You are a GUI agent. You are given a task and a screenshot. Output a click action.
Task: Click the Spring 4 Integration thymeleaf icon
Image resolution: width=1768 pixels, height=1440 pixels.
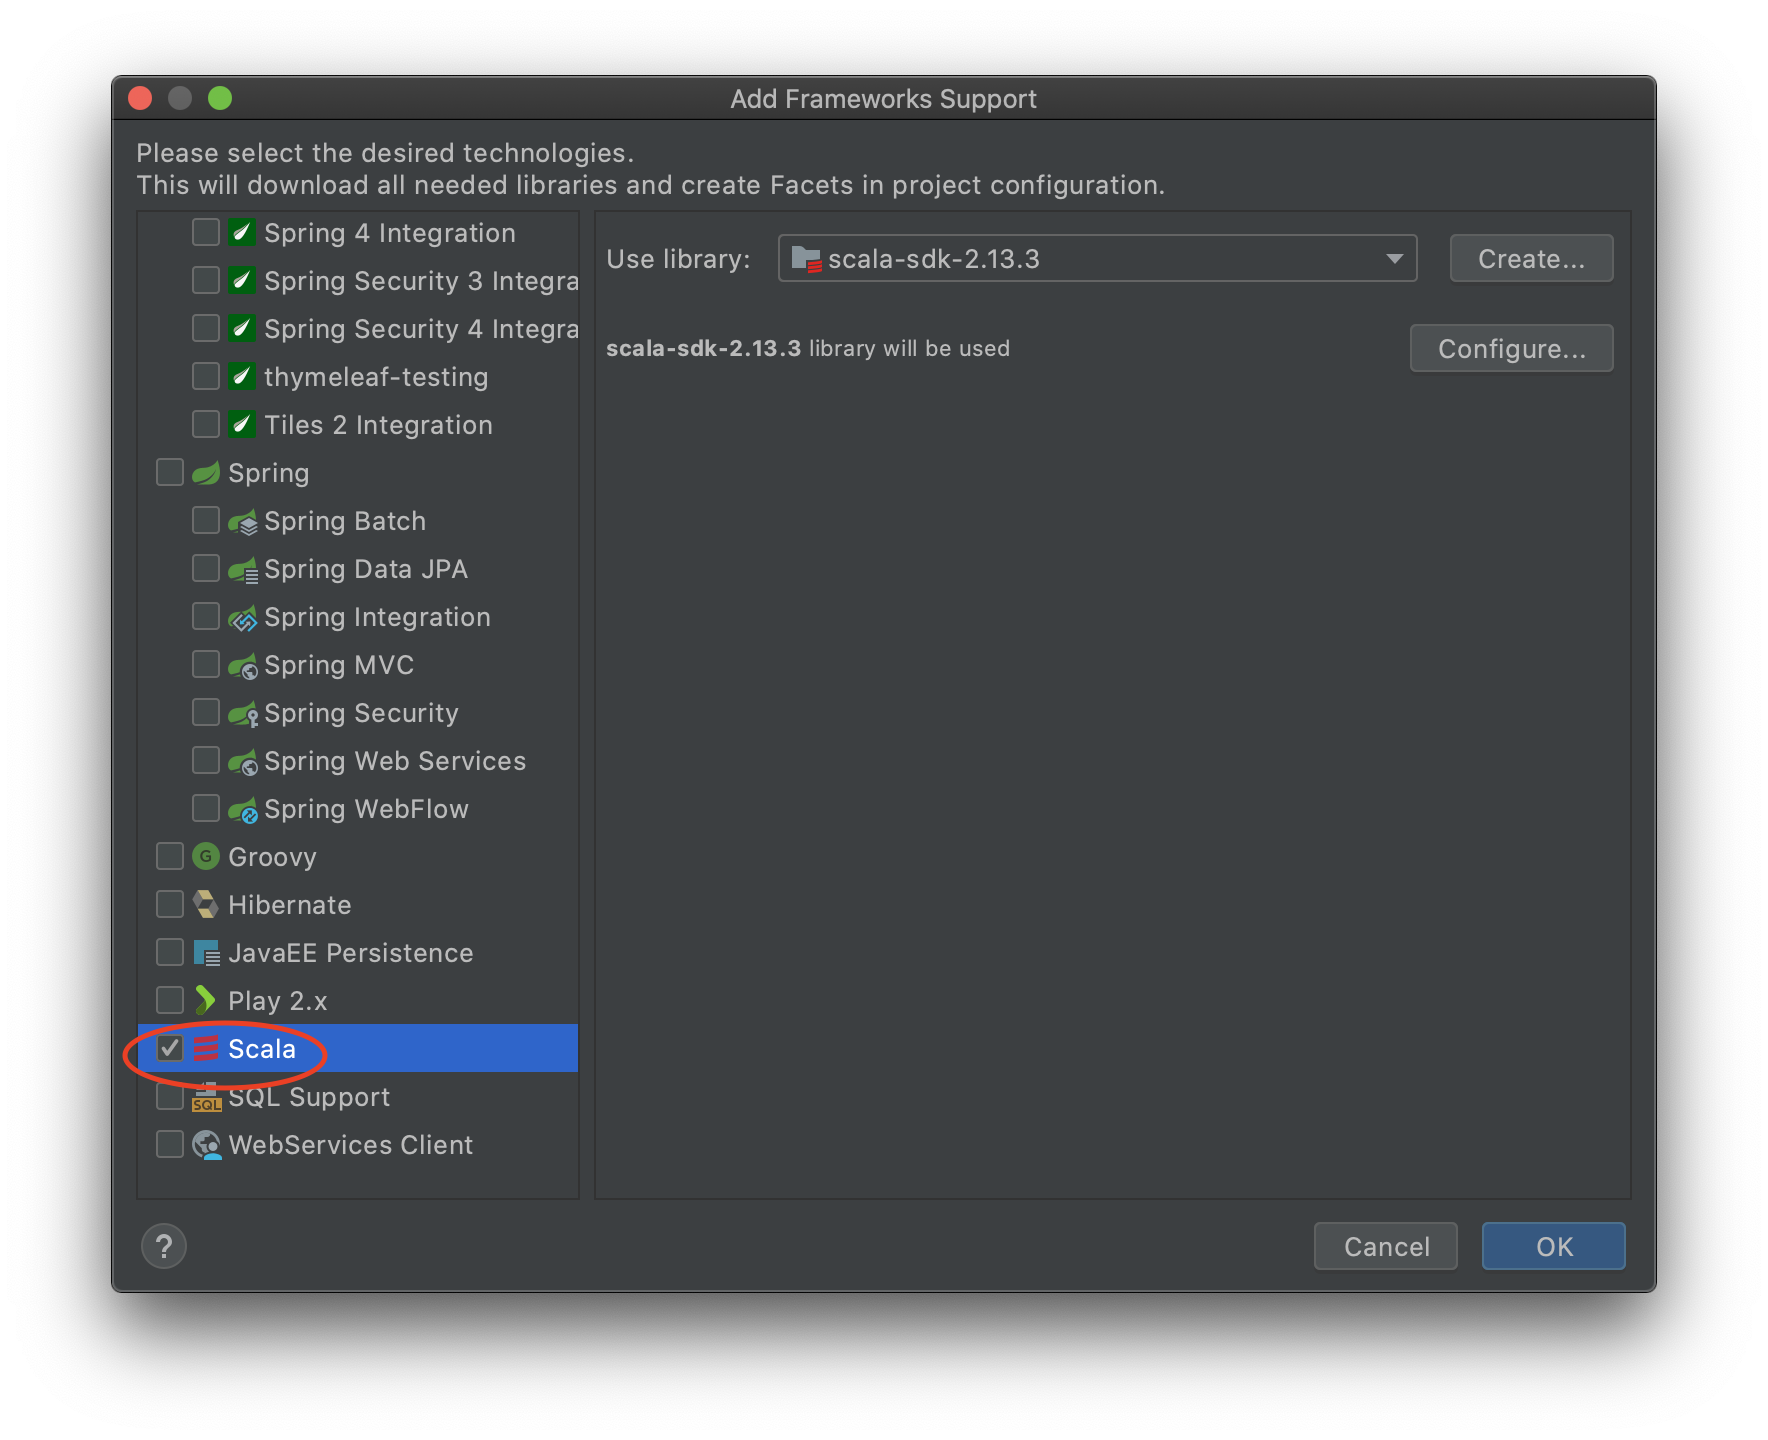pyautogui.click(x=241, y=233)
